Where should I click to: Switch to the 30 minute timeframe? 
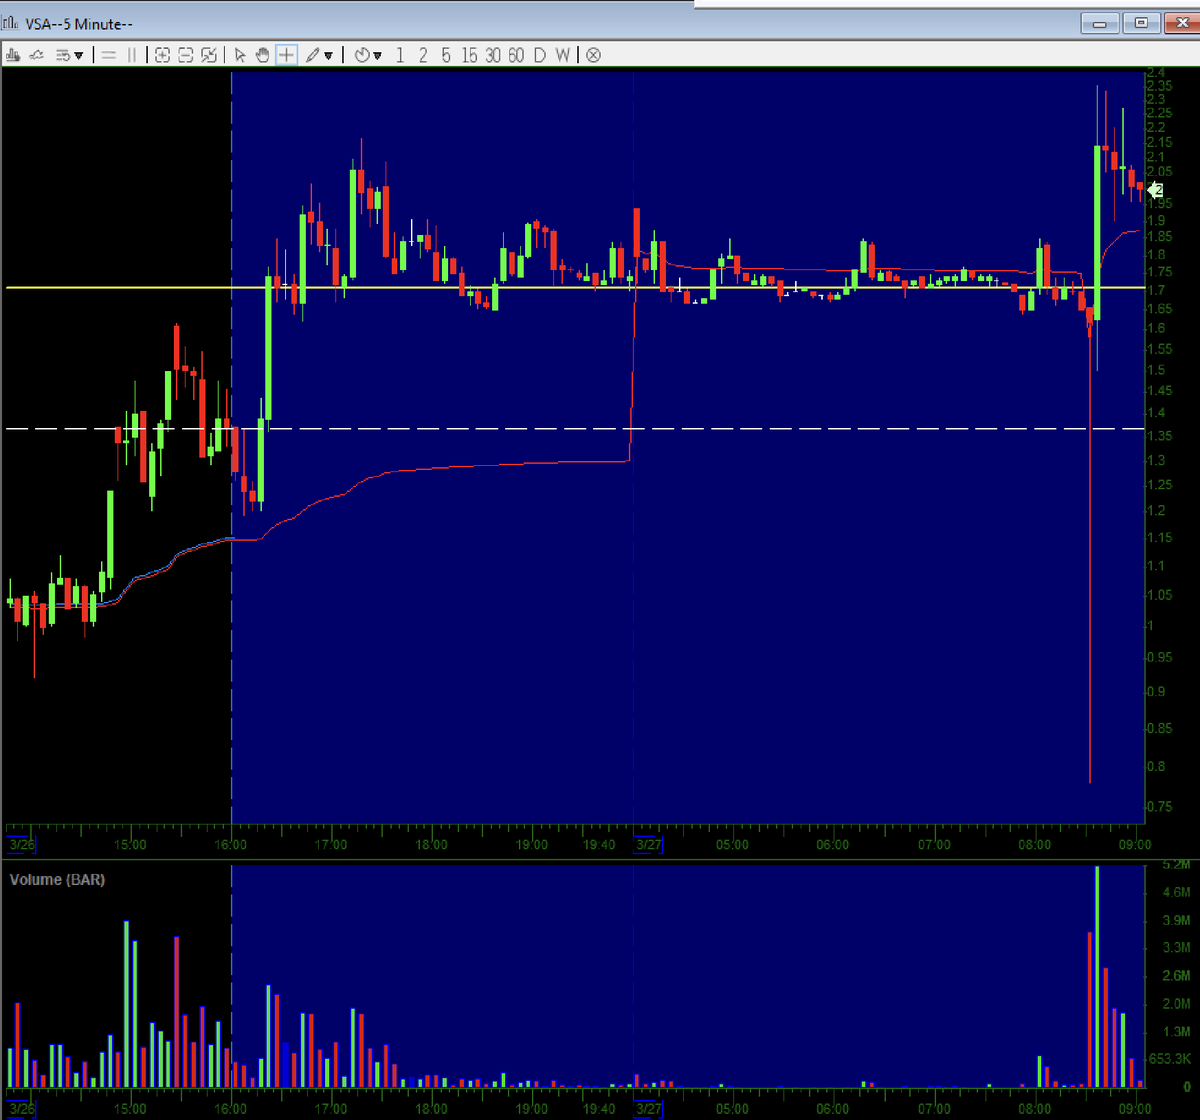coord(493,55)
